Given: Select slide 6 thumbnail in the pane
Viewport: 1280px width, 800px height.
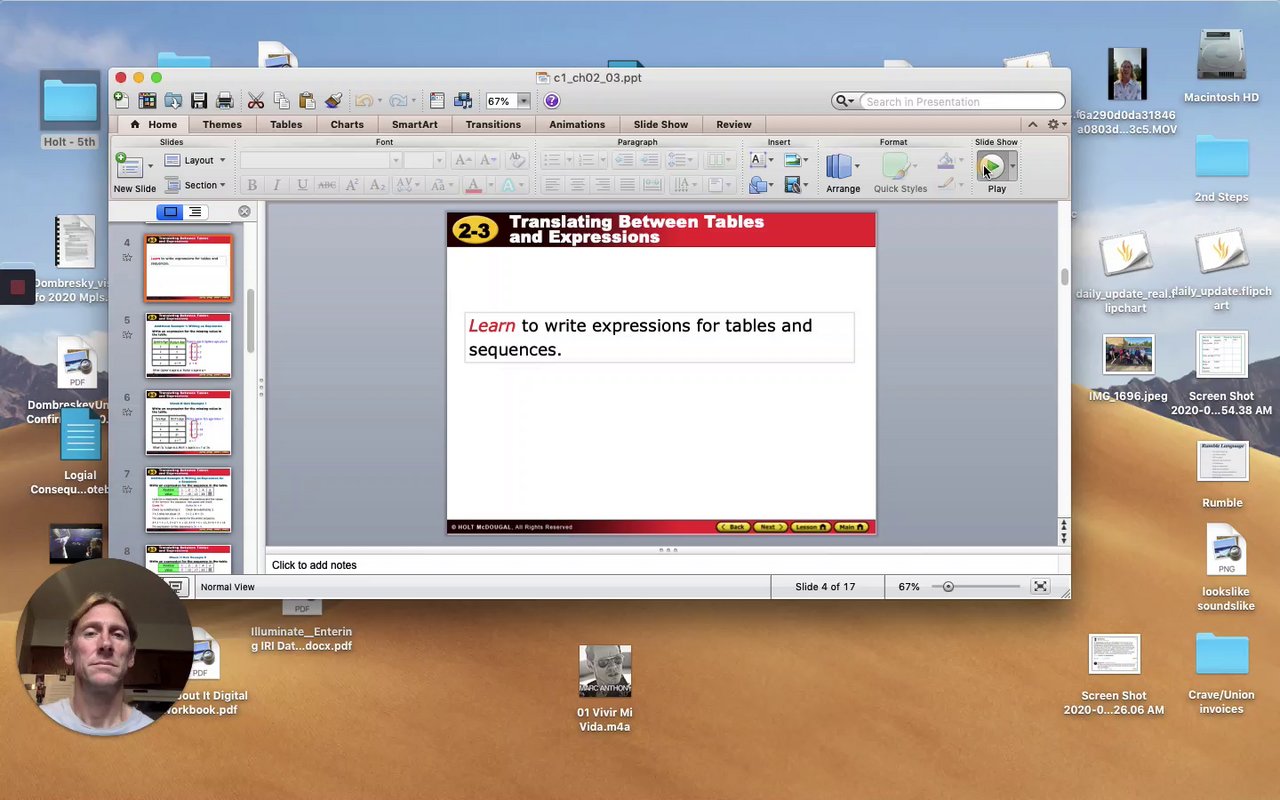Looking at the screenshot, I should [188, 422].
